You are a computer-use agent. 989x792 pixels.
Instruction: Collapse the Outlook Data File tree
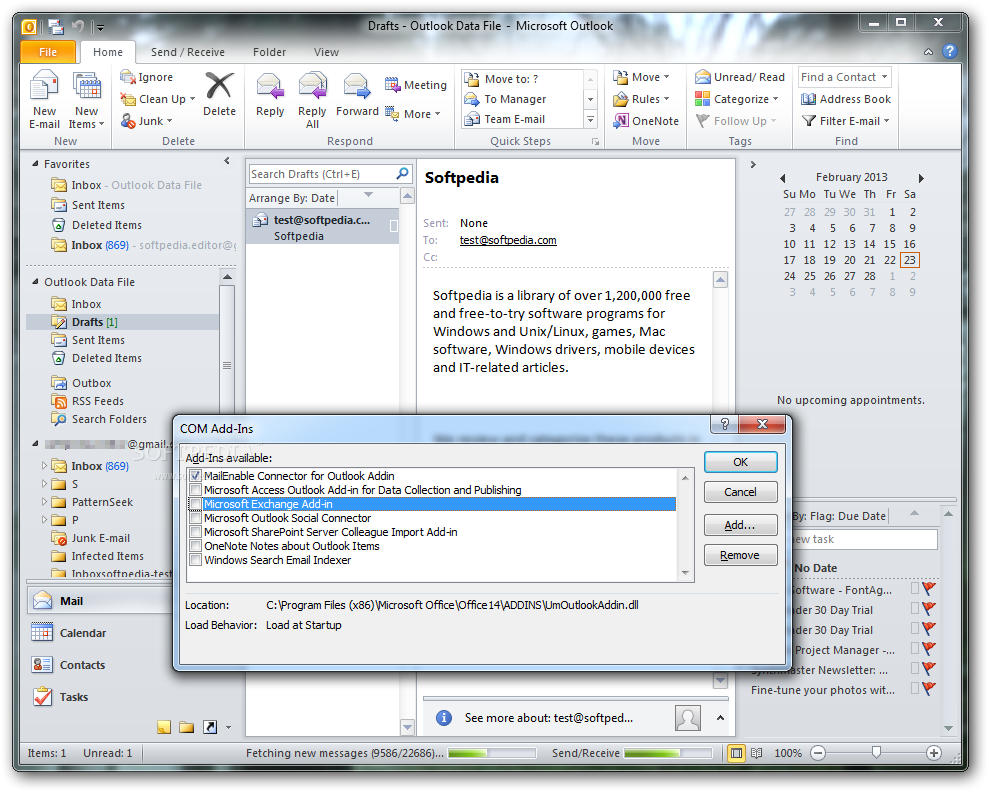click(x=35, y=281)
